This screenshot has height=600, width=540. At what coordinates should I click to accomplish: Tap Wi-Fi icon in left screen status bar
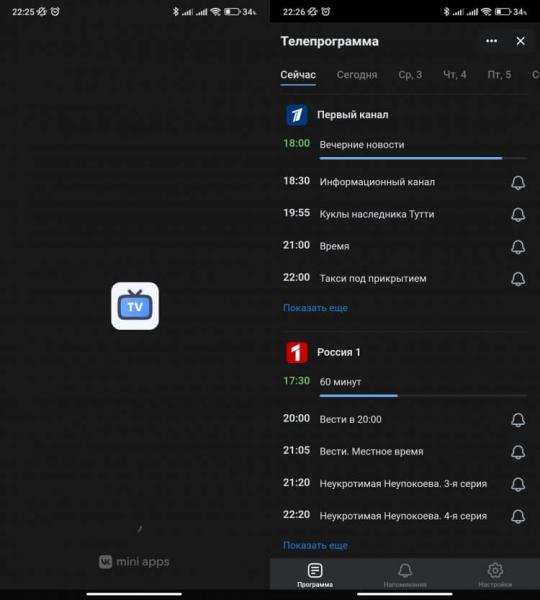[x=215, y=12]
